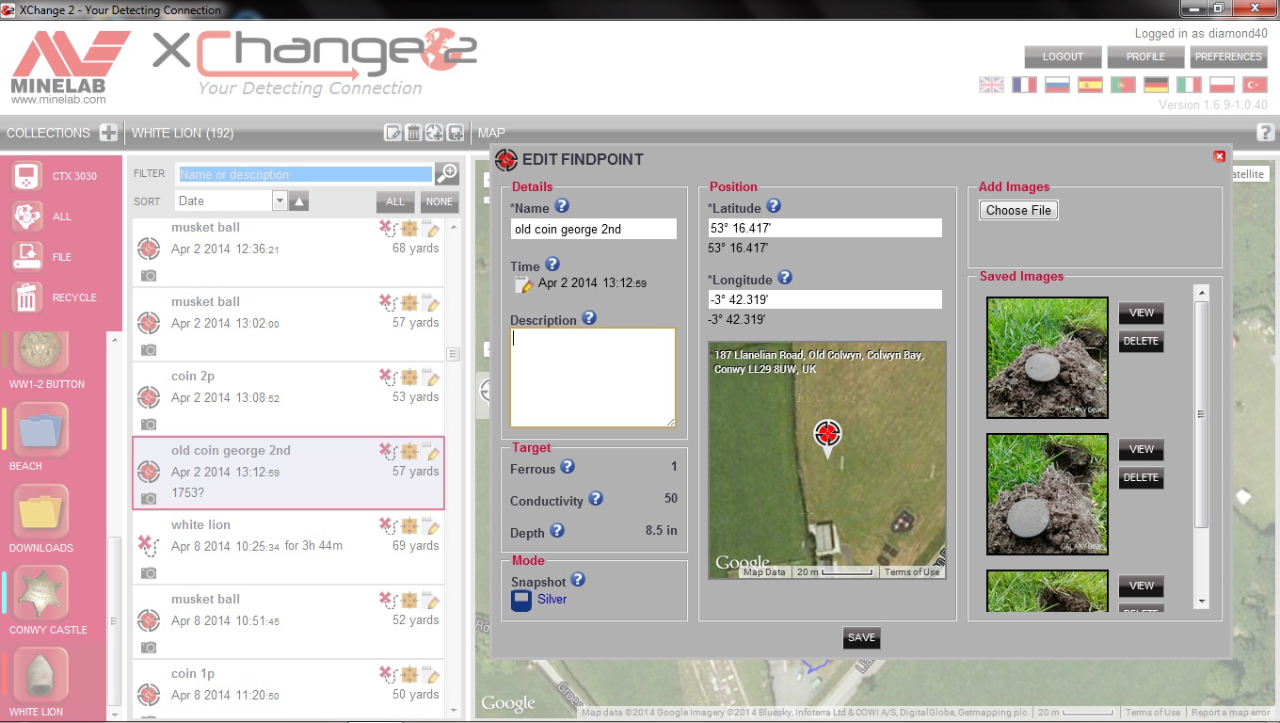The image size is (1280, 723).
Task: Open help with the question mark icon
Action: tap(1265, 132)
